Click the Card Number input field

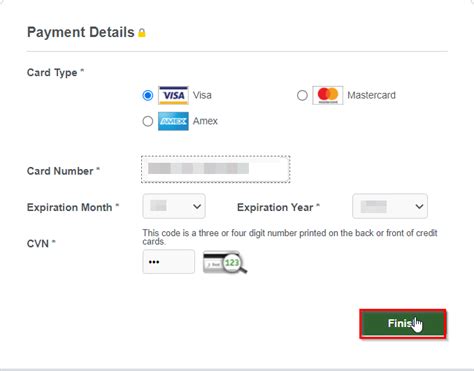[216, 169]
